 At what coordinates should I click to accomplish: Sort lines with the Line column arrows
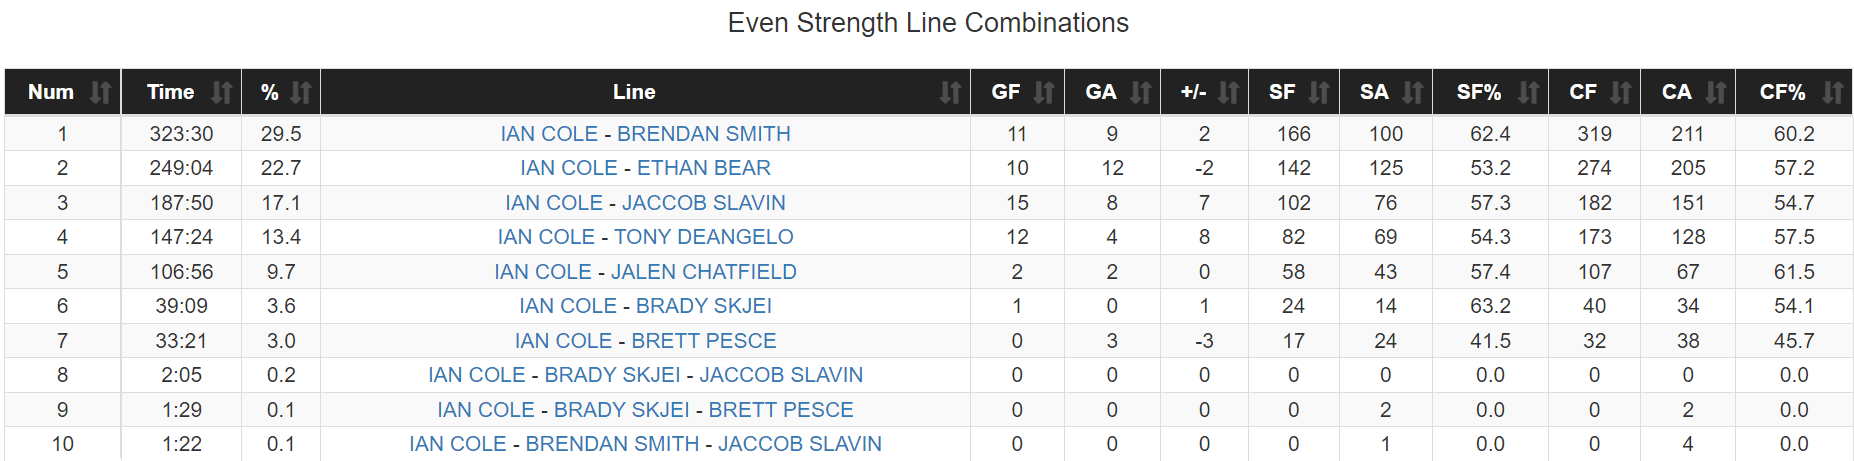949,93
